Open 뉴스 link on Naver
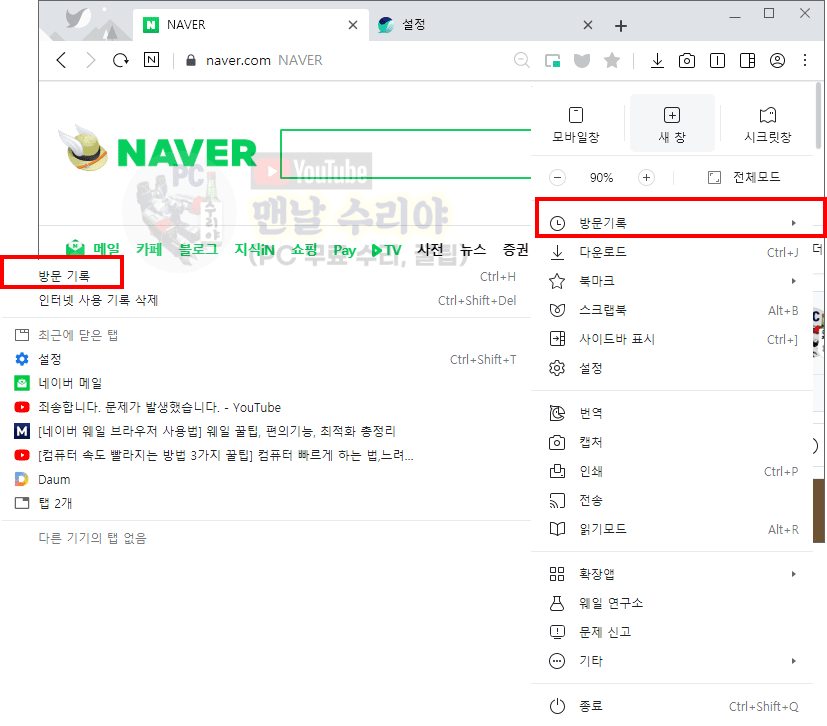The height and width of the screenshot is (726, 827). coord(473,249)
